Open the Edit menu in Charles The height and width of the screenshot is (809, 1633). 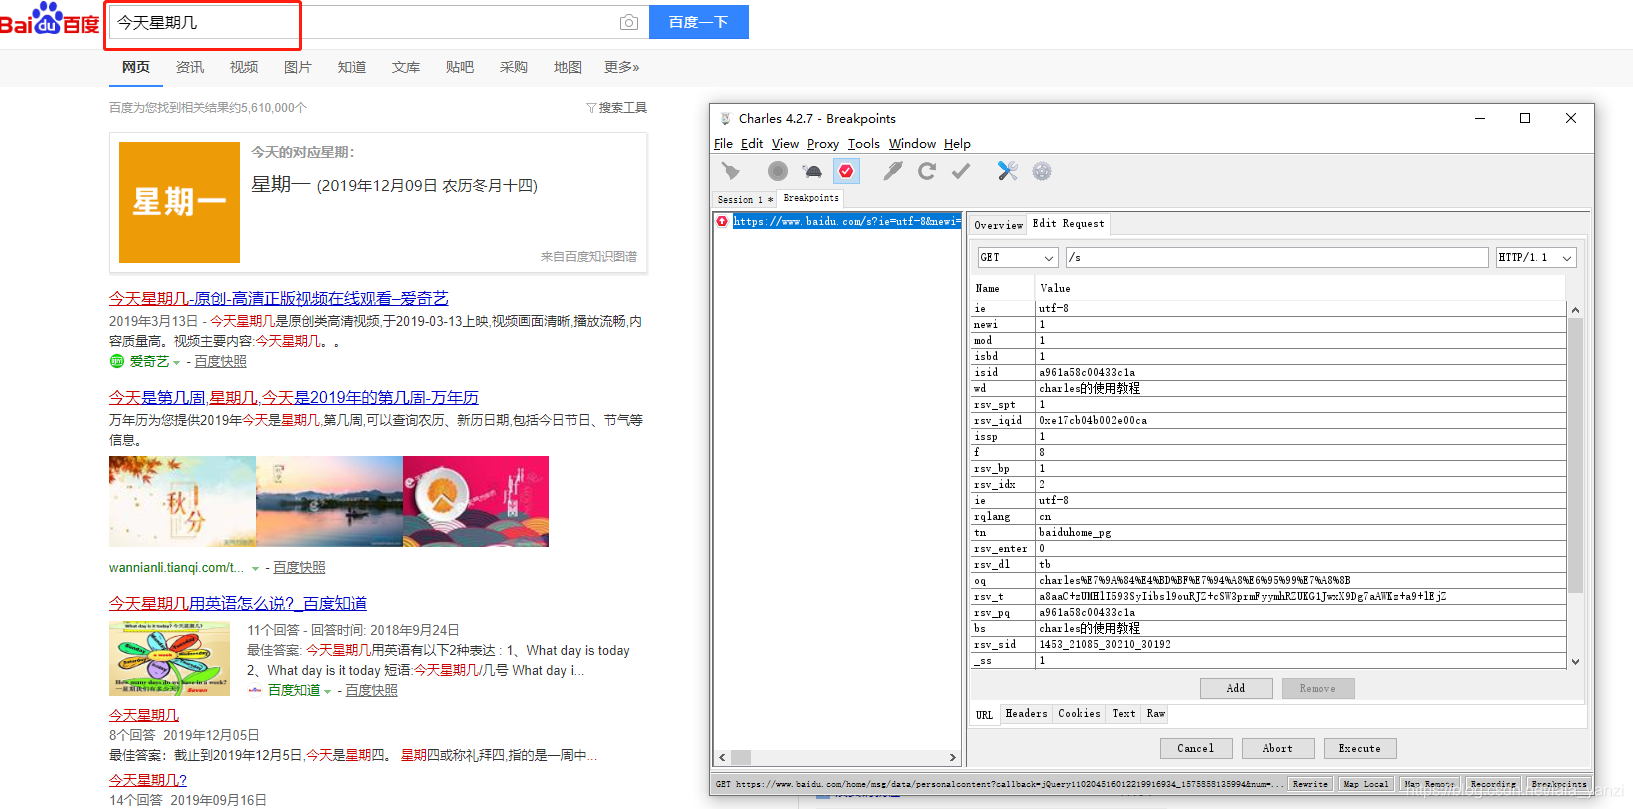pyautogui.click(x=752, y=144)
